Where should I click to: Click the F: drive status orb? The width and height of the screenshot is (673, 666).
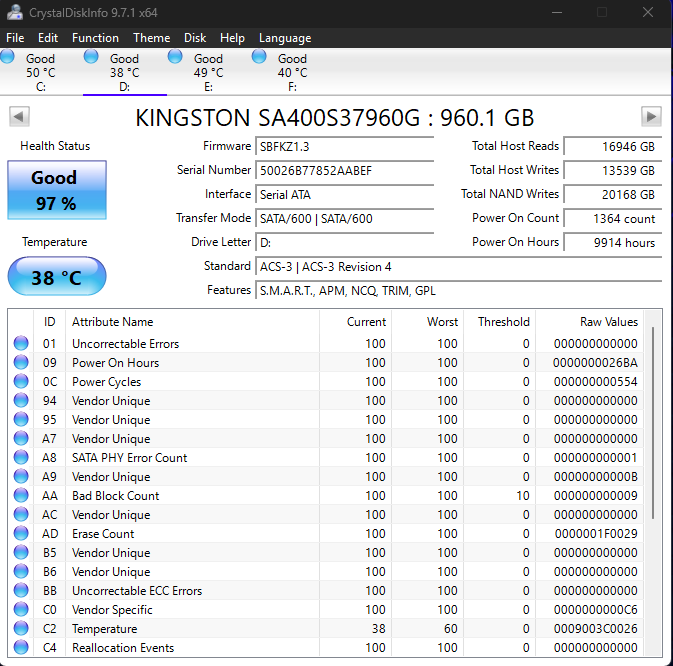pyautogui.click(x=259, y=56)
